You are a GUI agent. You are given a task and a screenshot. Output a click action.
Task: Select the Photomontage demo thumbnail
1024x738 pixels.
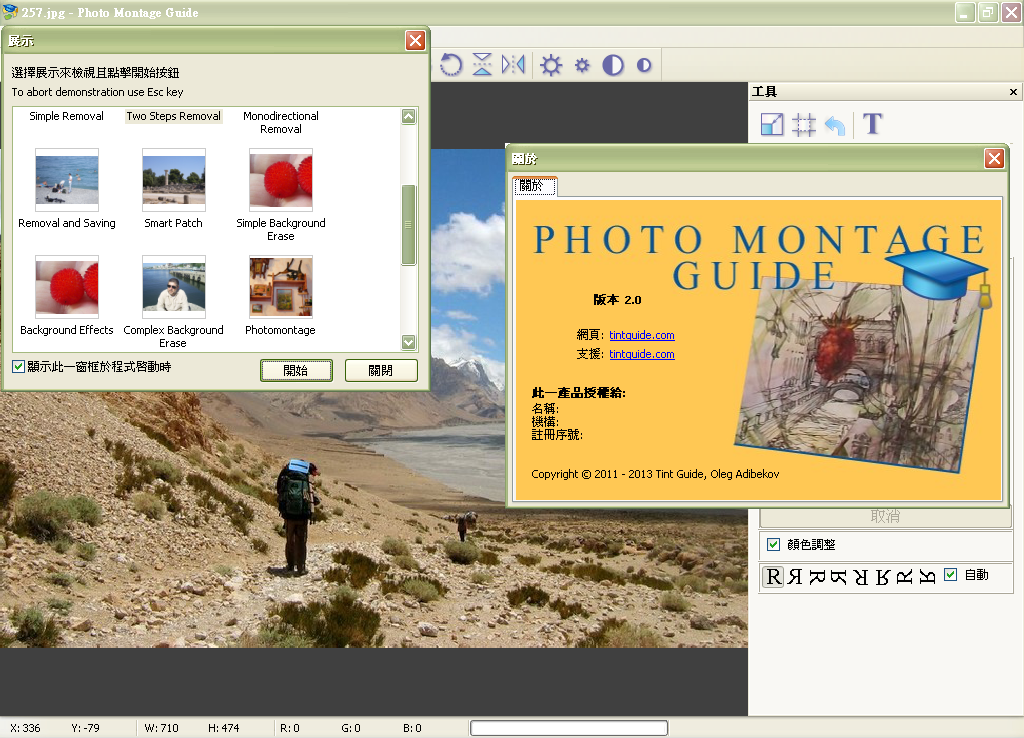coord(281,287)
